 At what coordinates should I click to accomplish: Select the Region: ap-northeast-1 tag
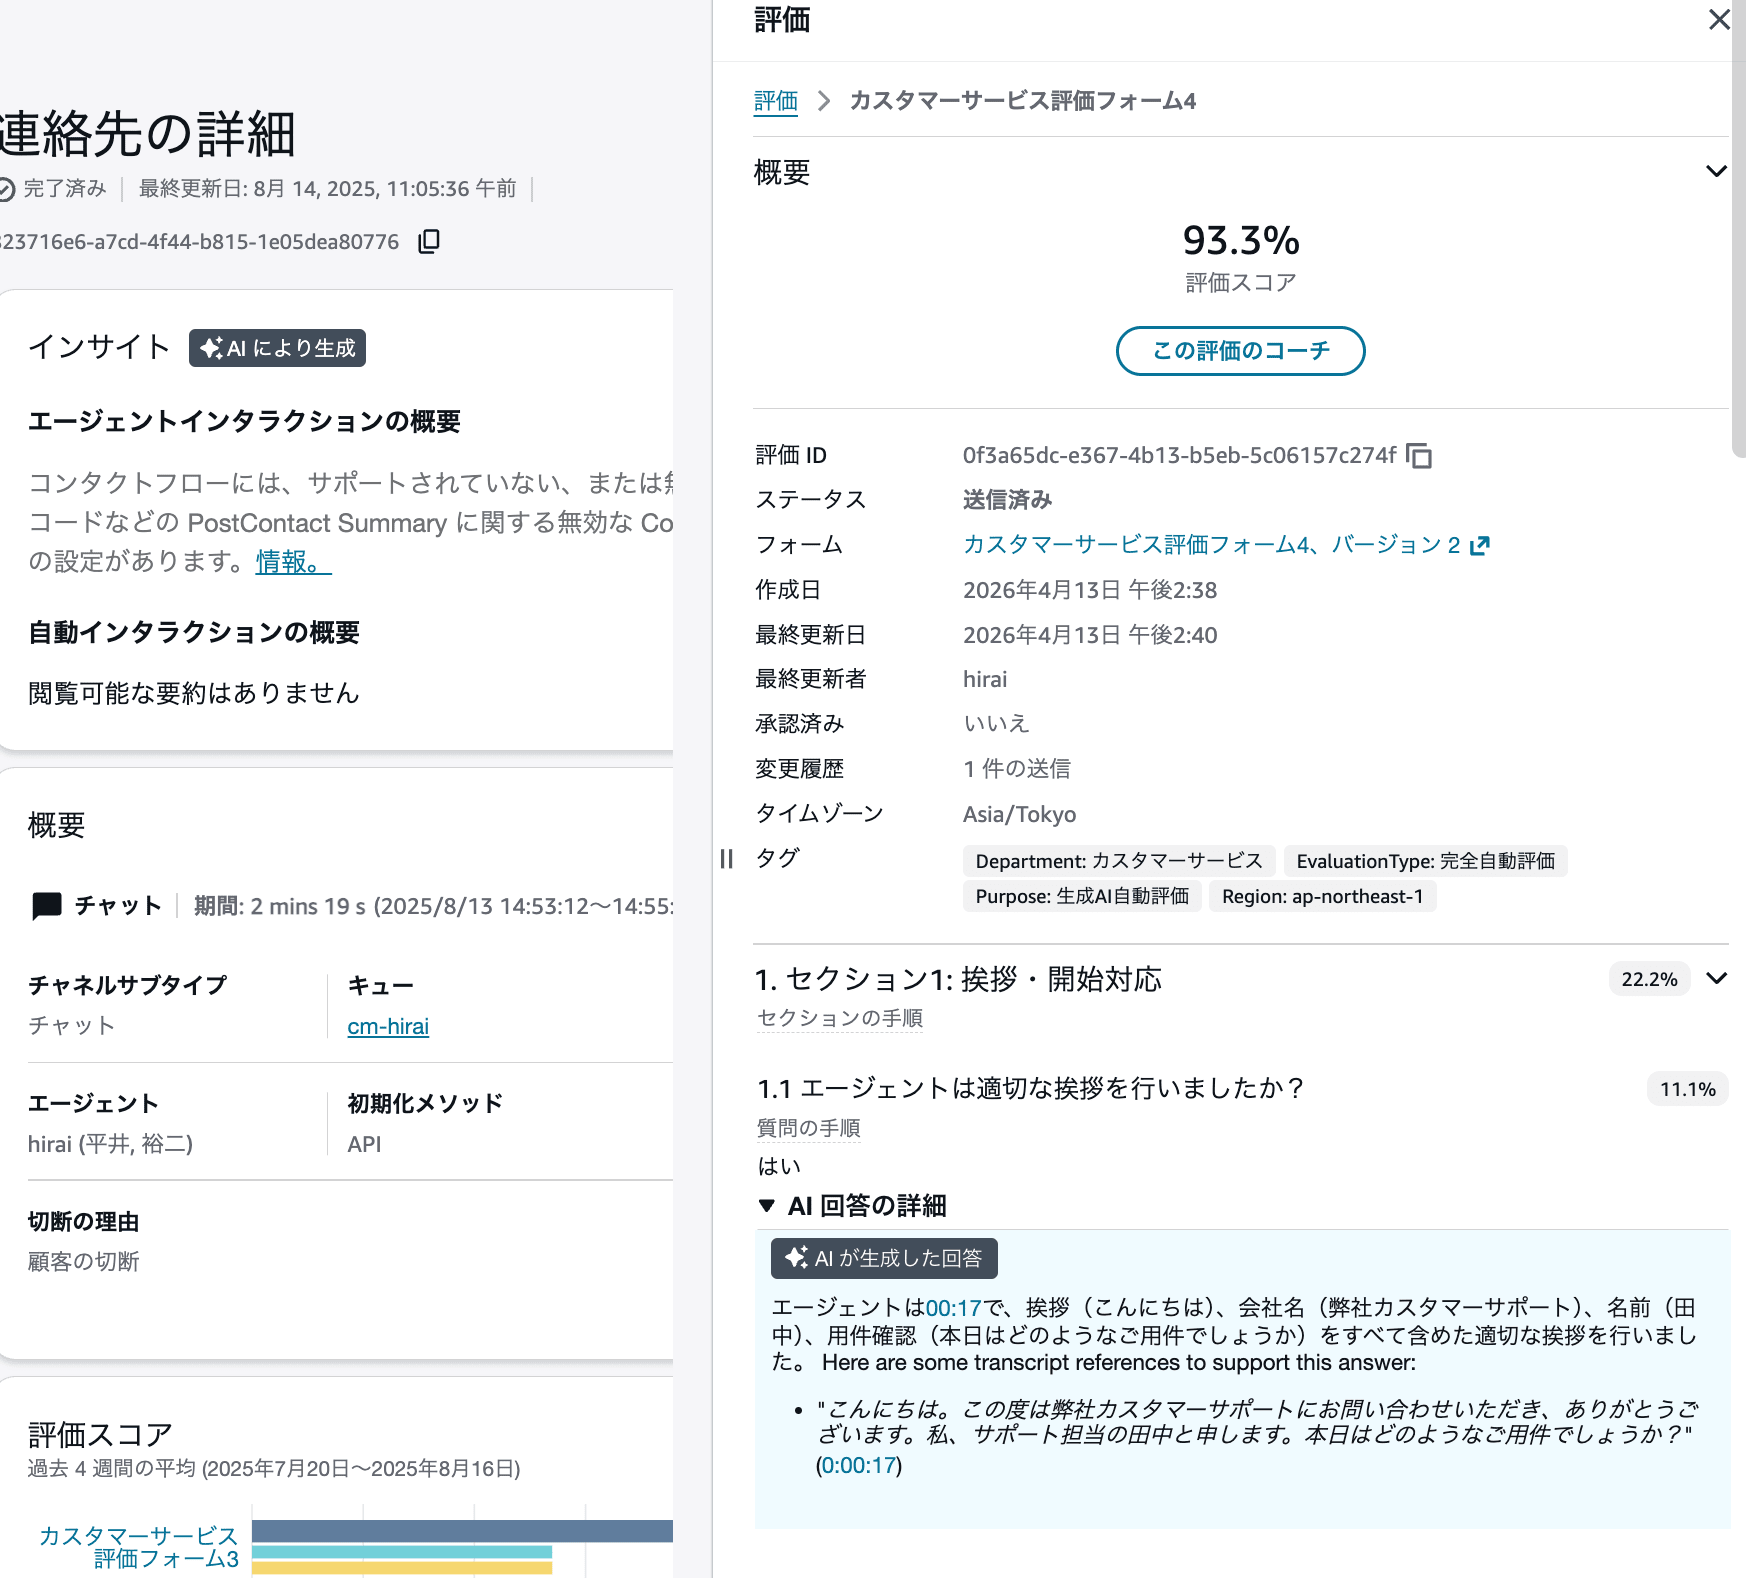(x=1322, y=896)
